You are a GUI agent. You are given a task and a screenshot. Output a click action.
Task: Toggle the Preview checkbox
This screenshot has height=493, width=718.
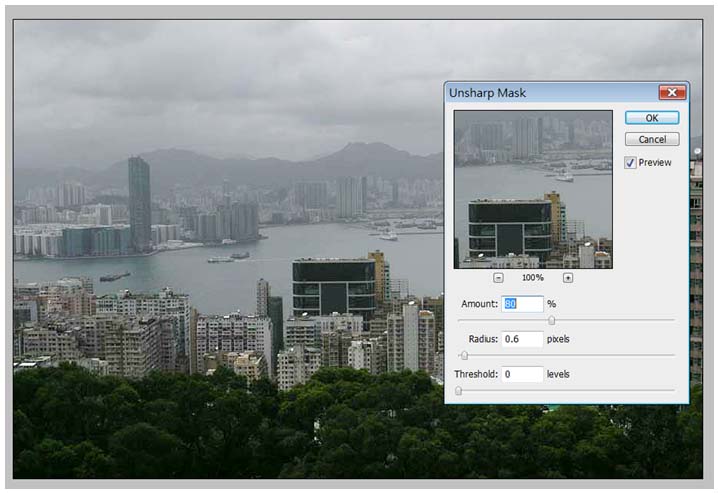(630, 162)
